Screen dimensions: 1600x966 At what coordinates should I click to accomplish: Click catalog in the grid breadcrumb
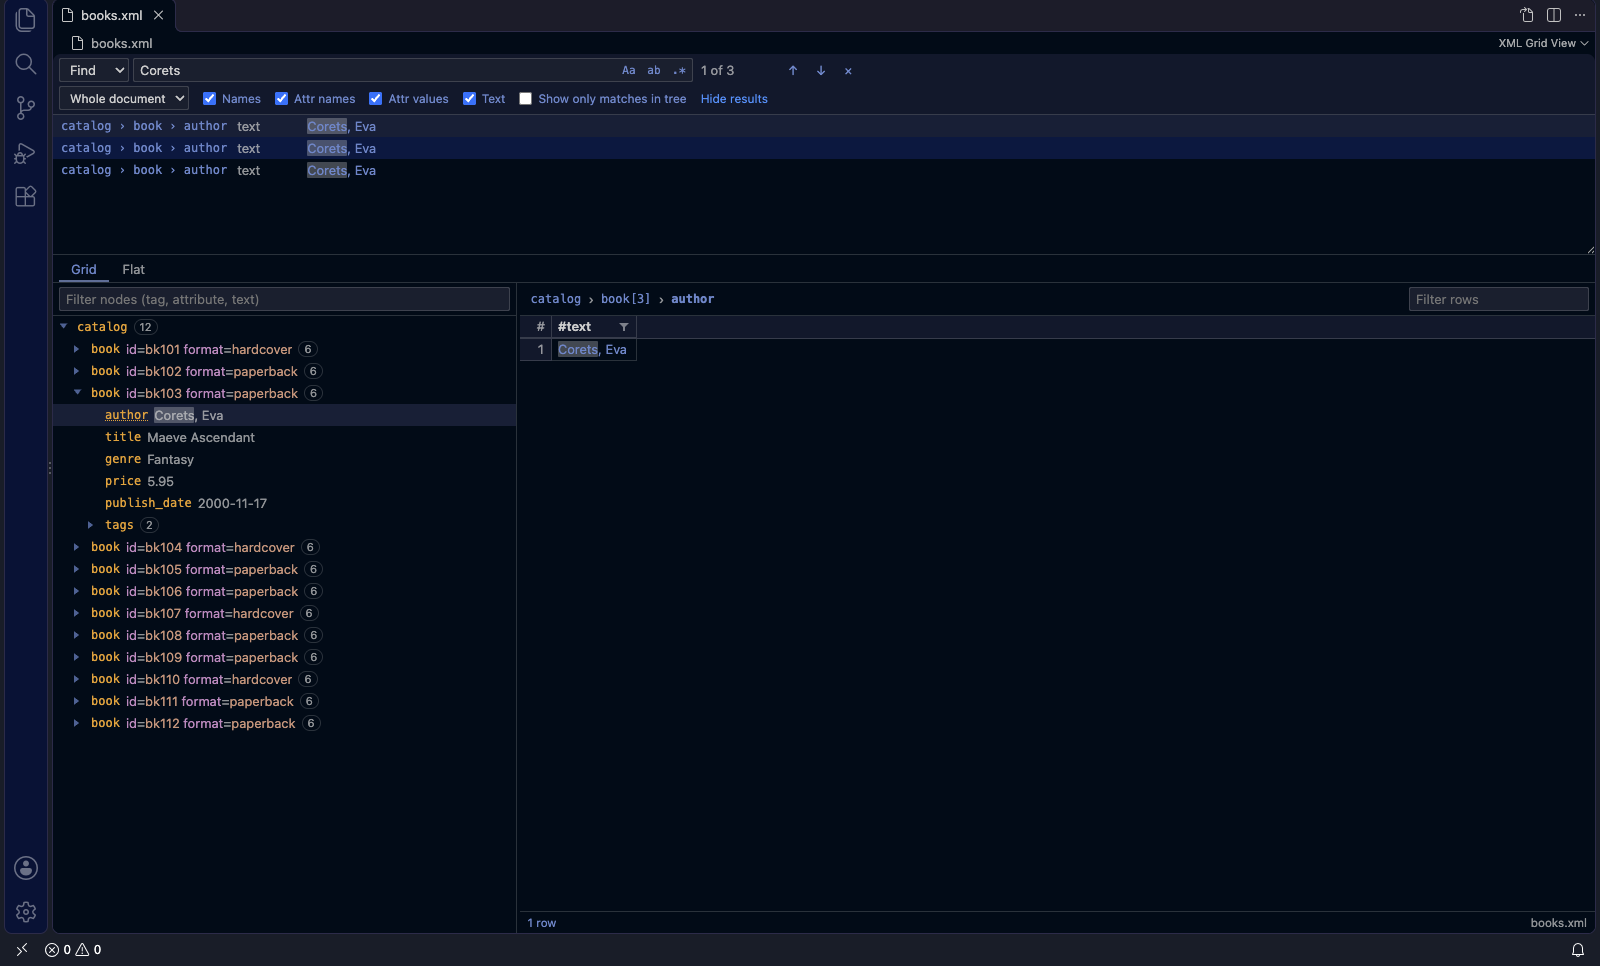[556, 299]
